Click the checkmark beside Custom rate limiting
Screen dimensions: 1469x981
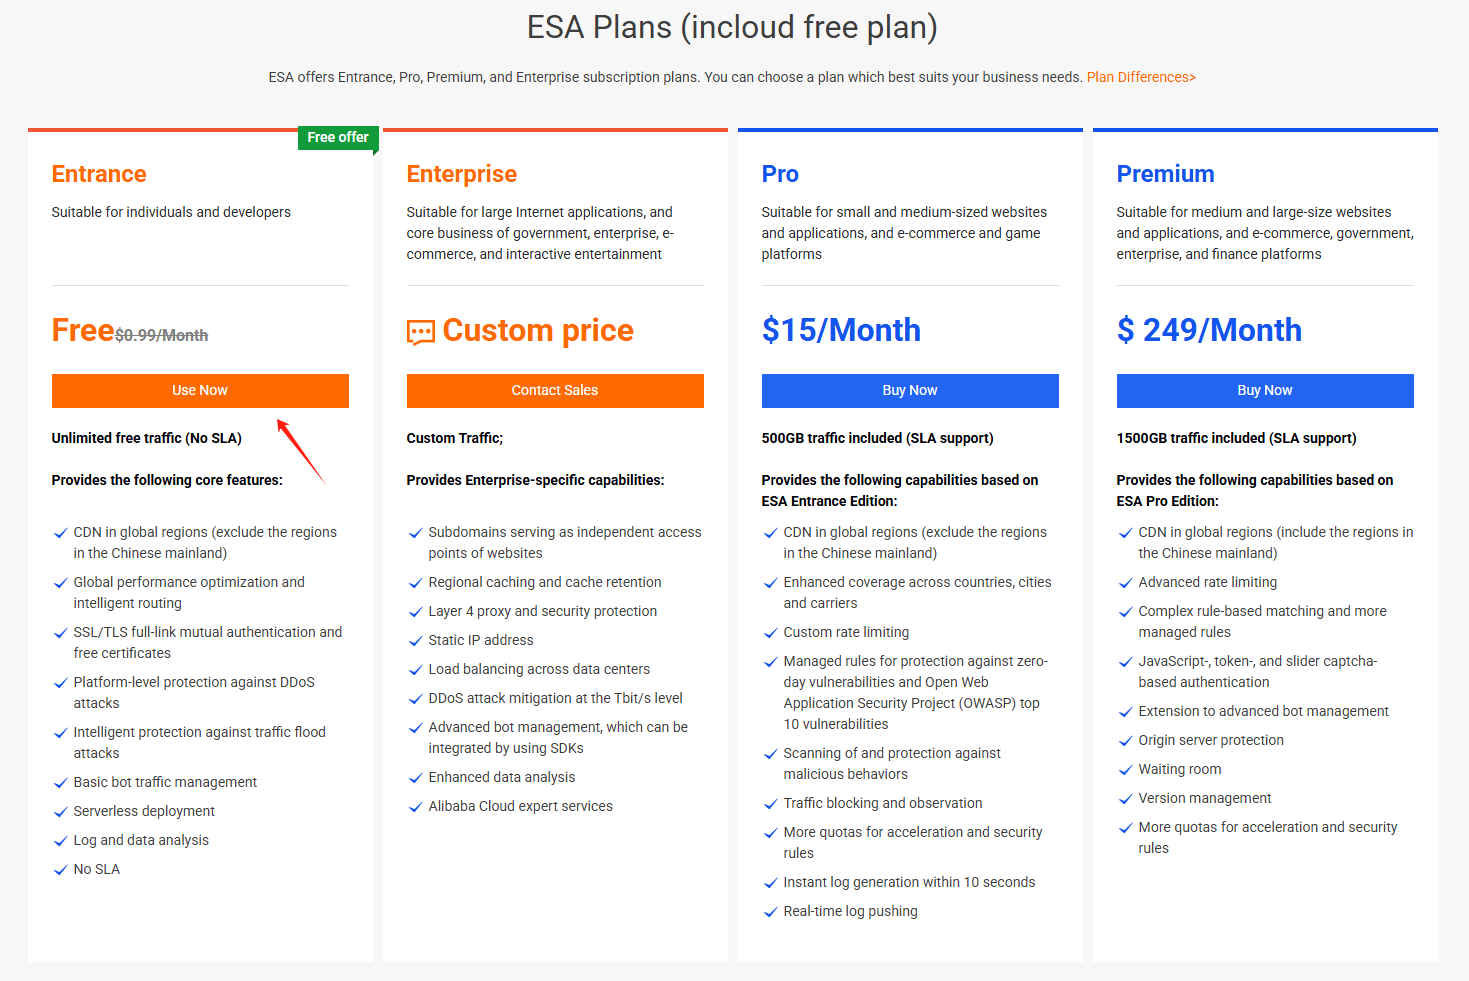771,633
